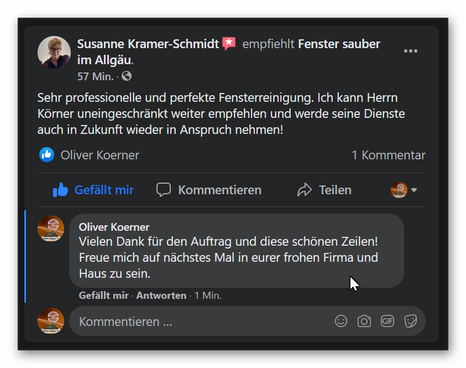Share the post with Teilen
The width and height of the screenshot is (466, 368).
click(x=324, y=190)
